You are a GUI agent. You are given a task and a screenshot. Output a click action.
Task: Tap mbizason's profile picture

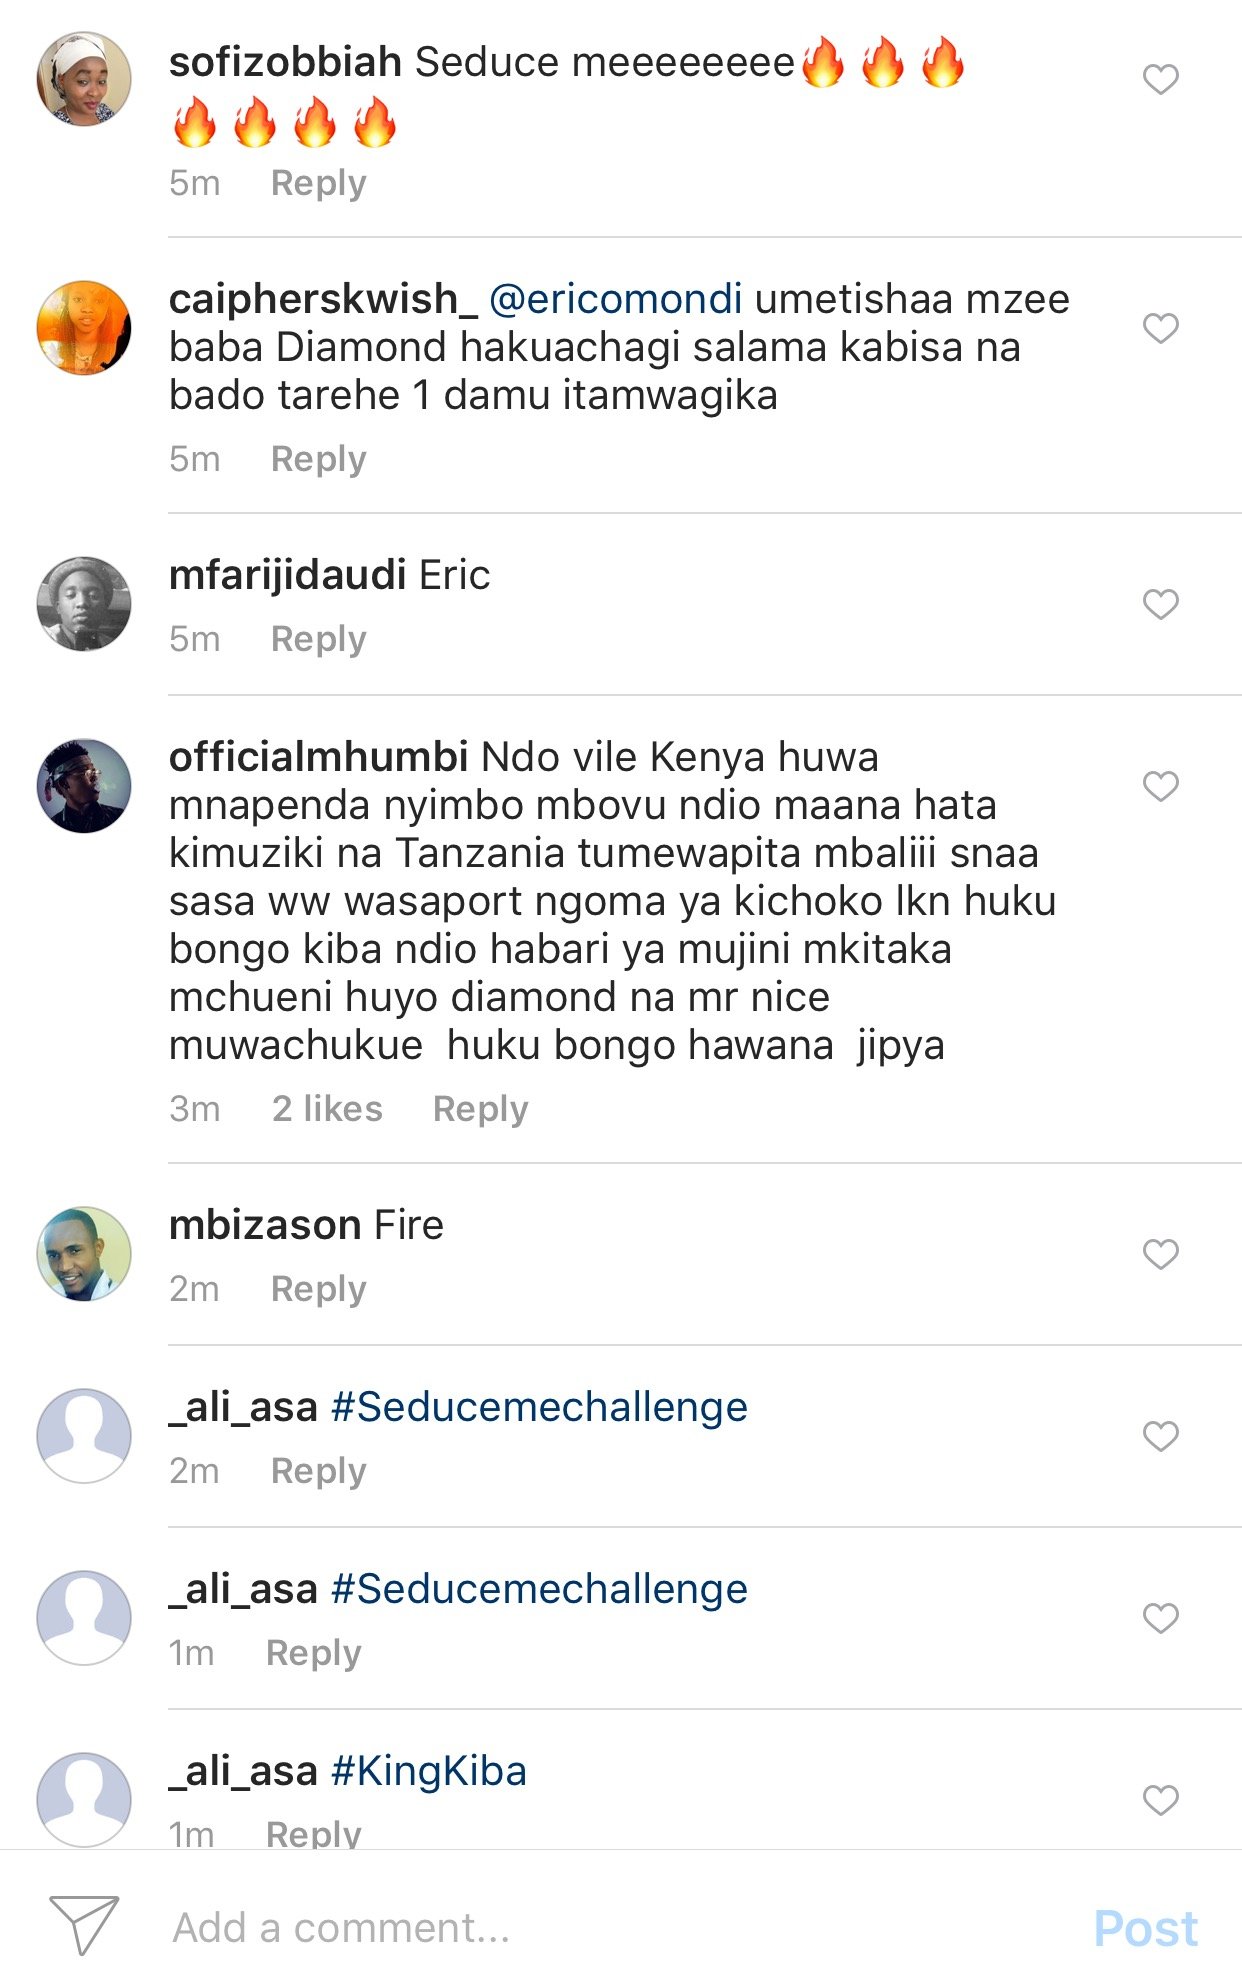(x=84, y=1253)
